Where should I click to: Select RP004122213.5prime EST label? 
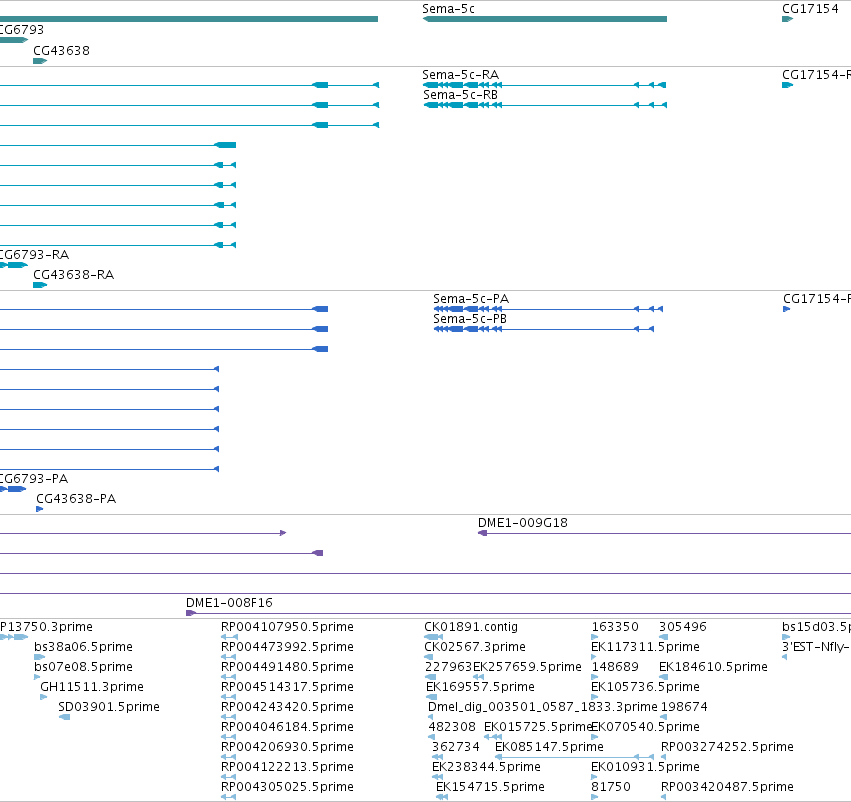[x=287, y=767]
